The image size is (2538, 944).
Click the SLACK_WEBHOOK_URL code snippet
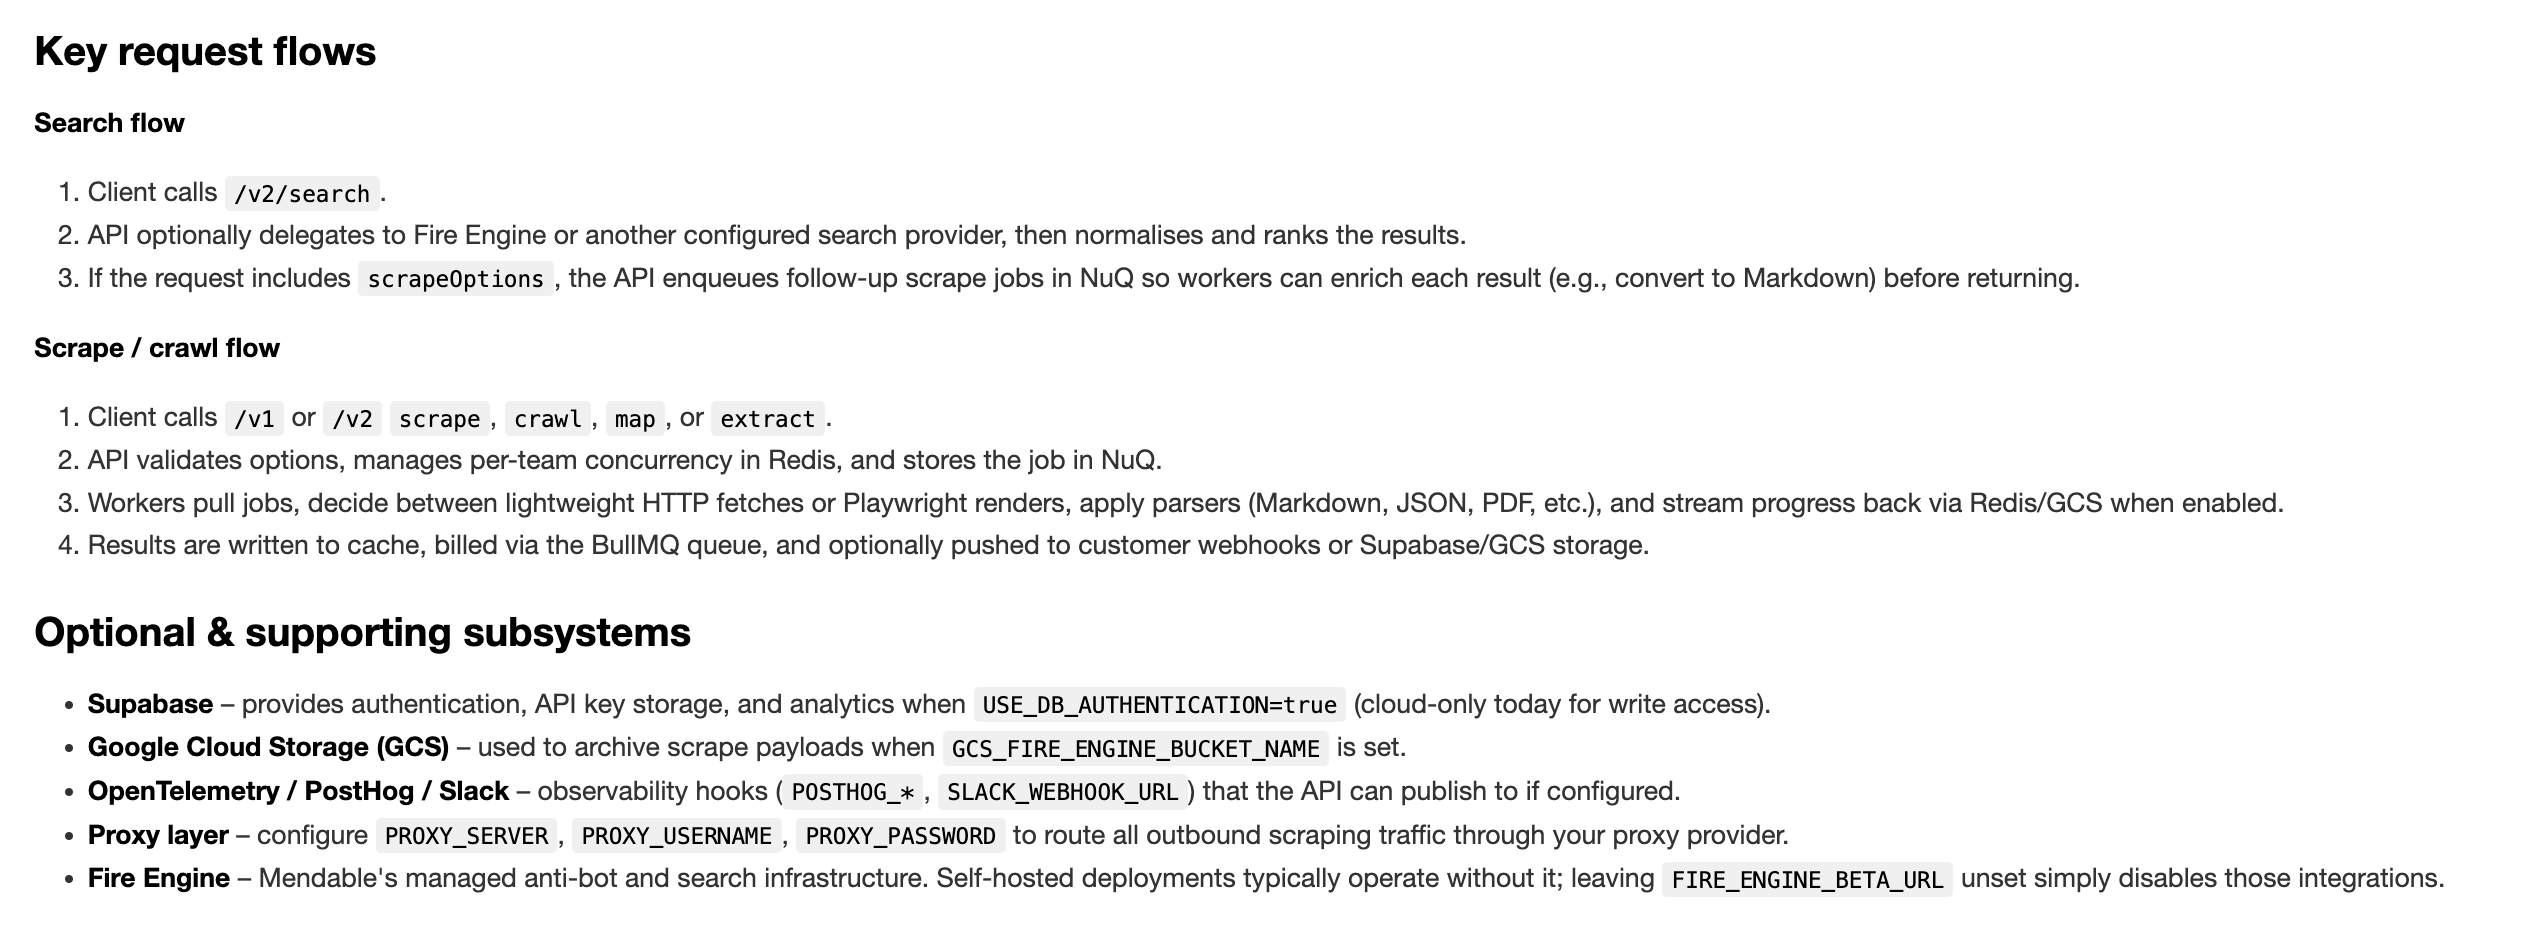click(x=1062, y=792)
